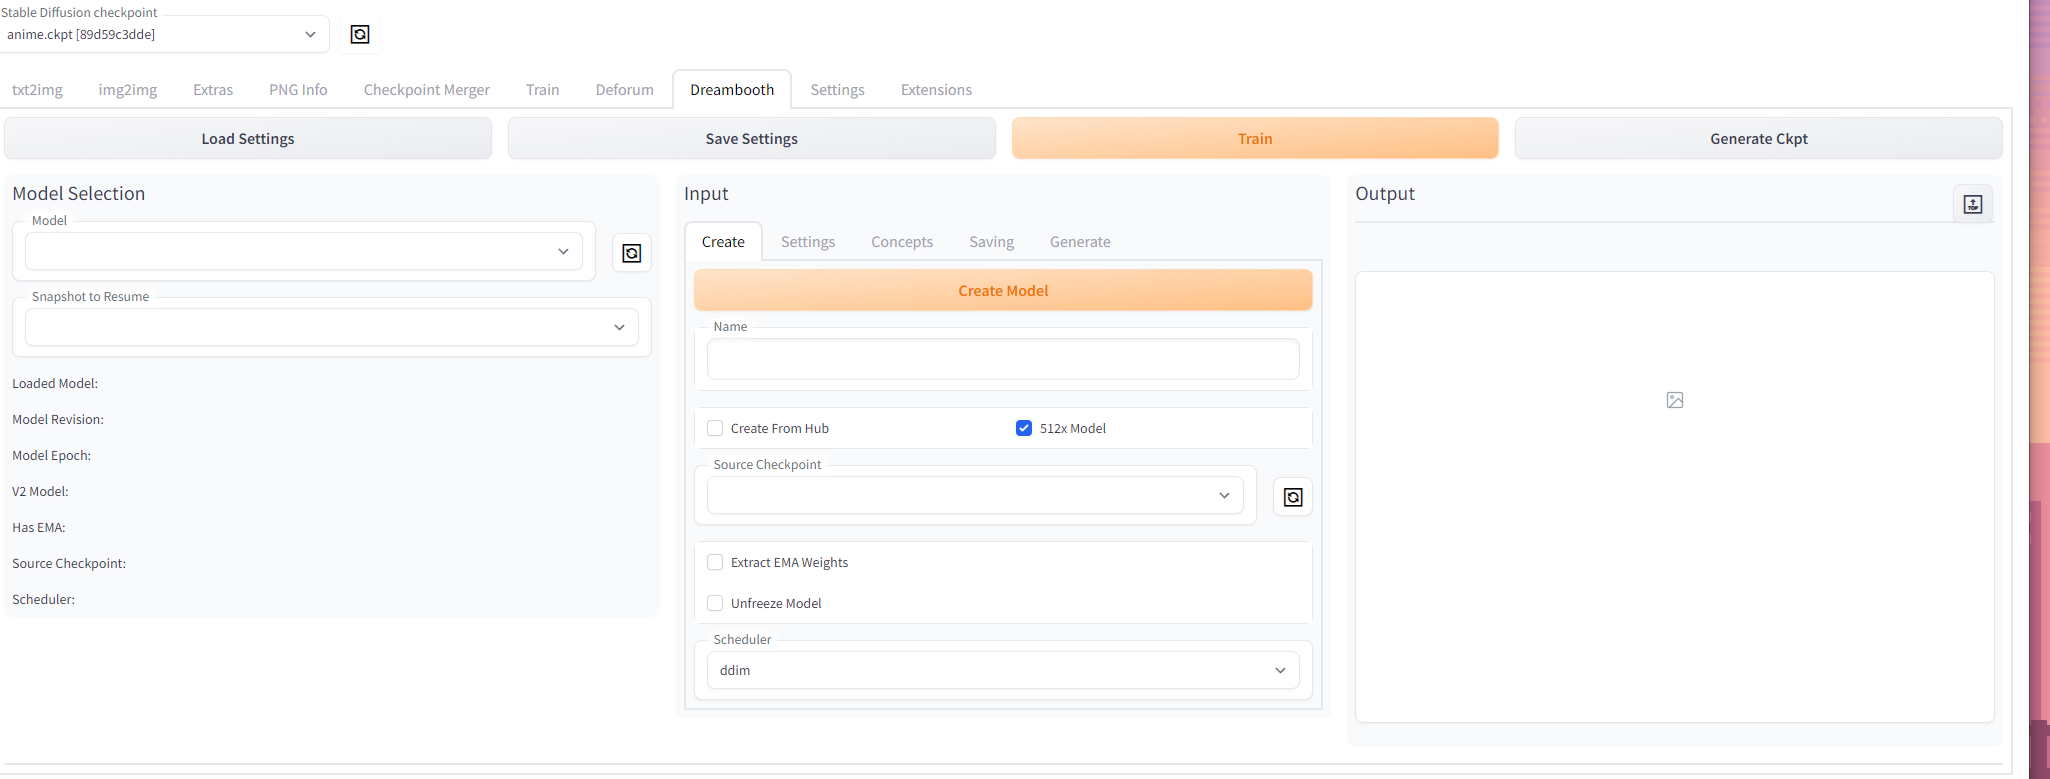Open the Source Checkpoint dropdown
This screenshot has width=2050, height=779.
tap(975, 495)
